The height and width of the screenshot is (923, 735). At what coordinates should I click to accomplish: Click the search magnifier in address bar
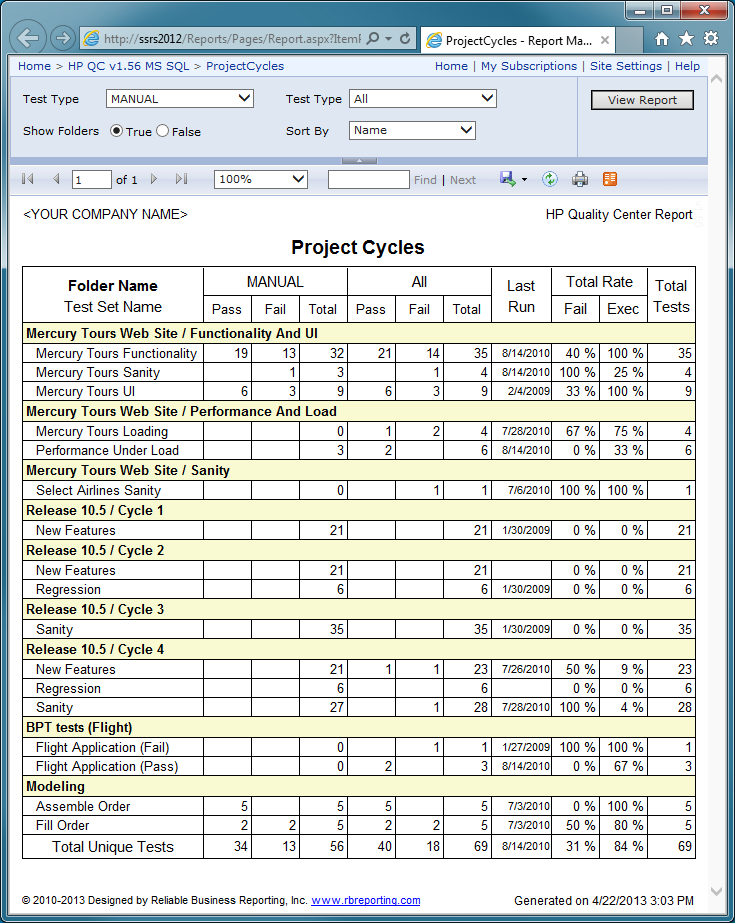[x=373, y=39]
